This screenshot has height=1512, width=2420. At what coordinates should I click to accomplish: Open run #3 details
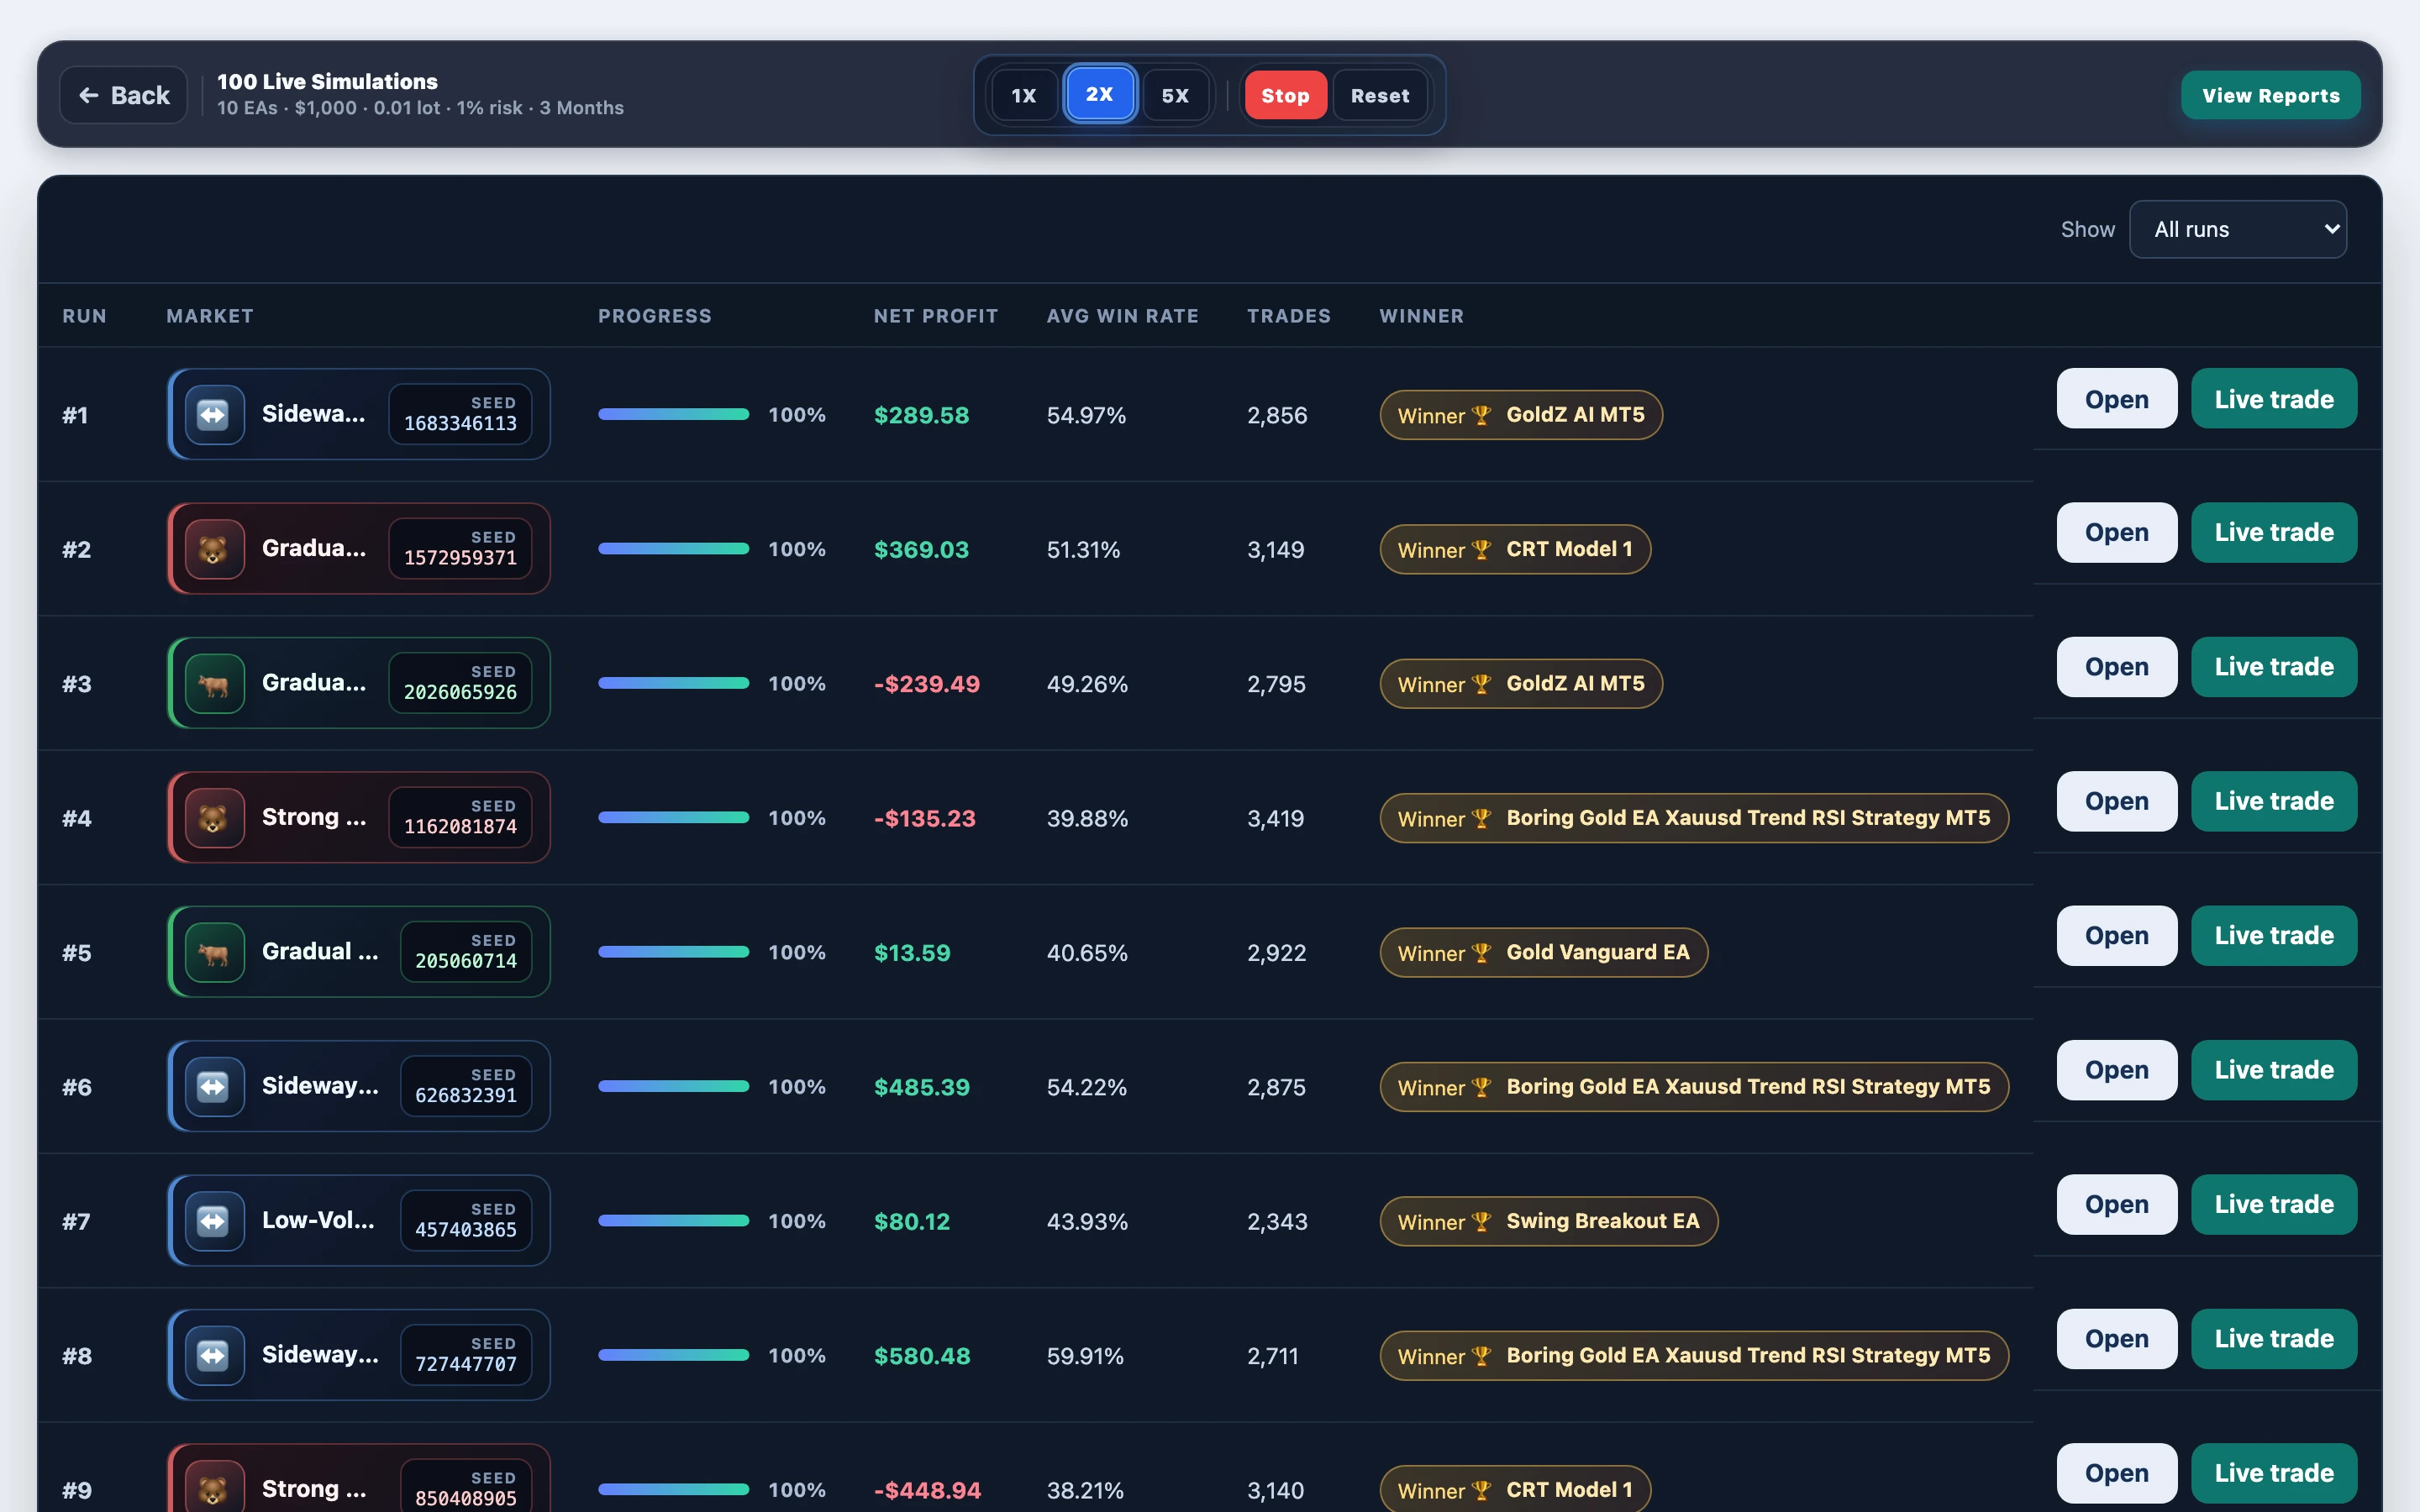[2117, 667]
